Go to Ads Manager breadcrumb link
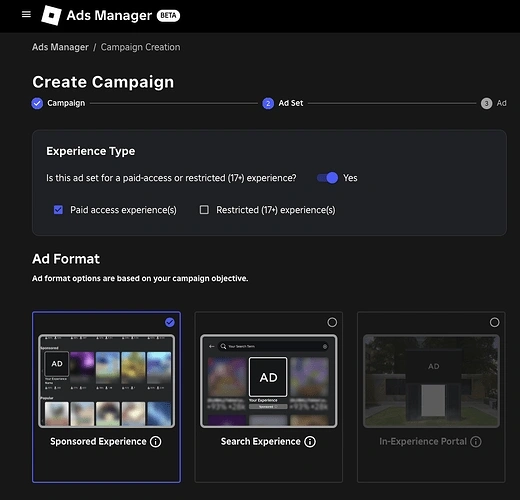The width and height of the screenshot is (520, 500). pos(60,47)
